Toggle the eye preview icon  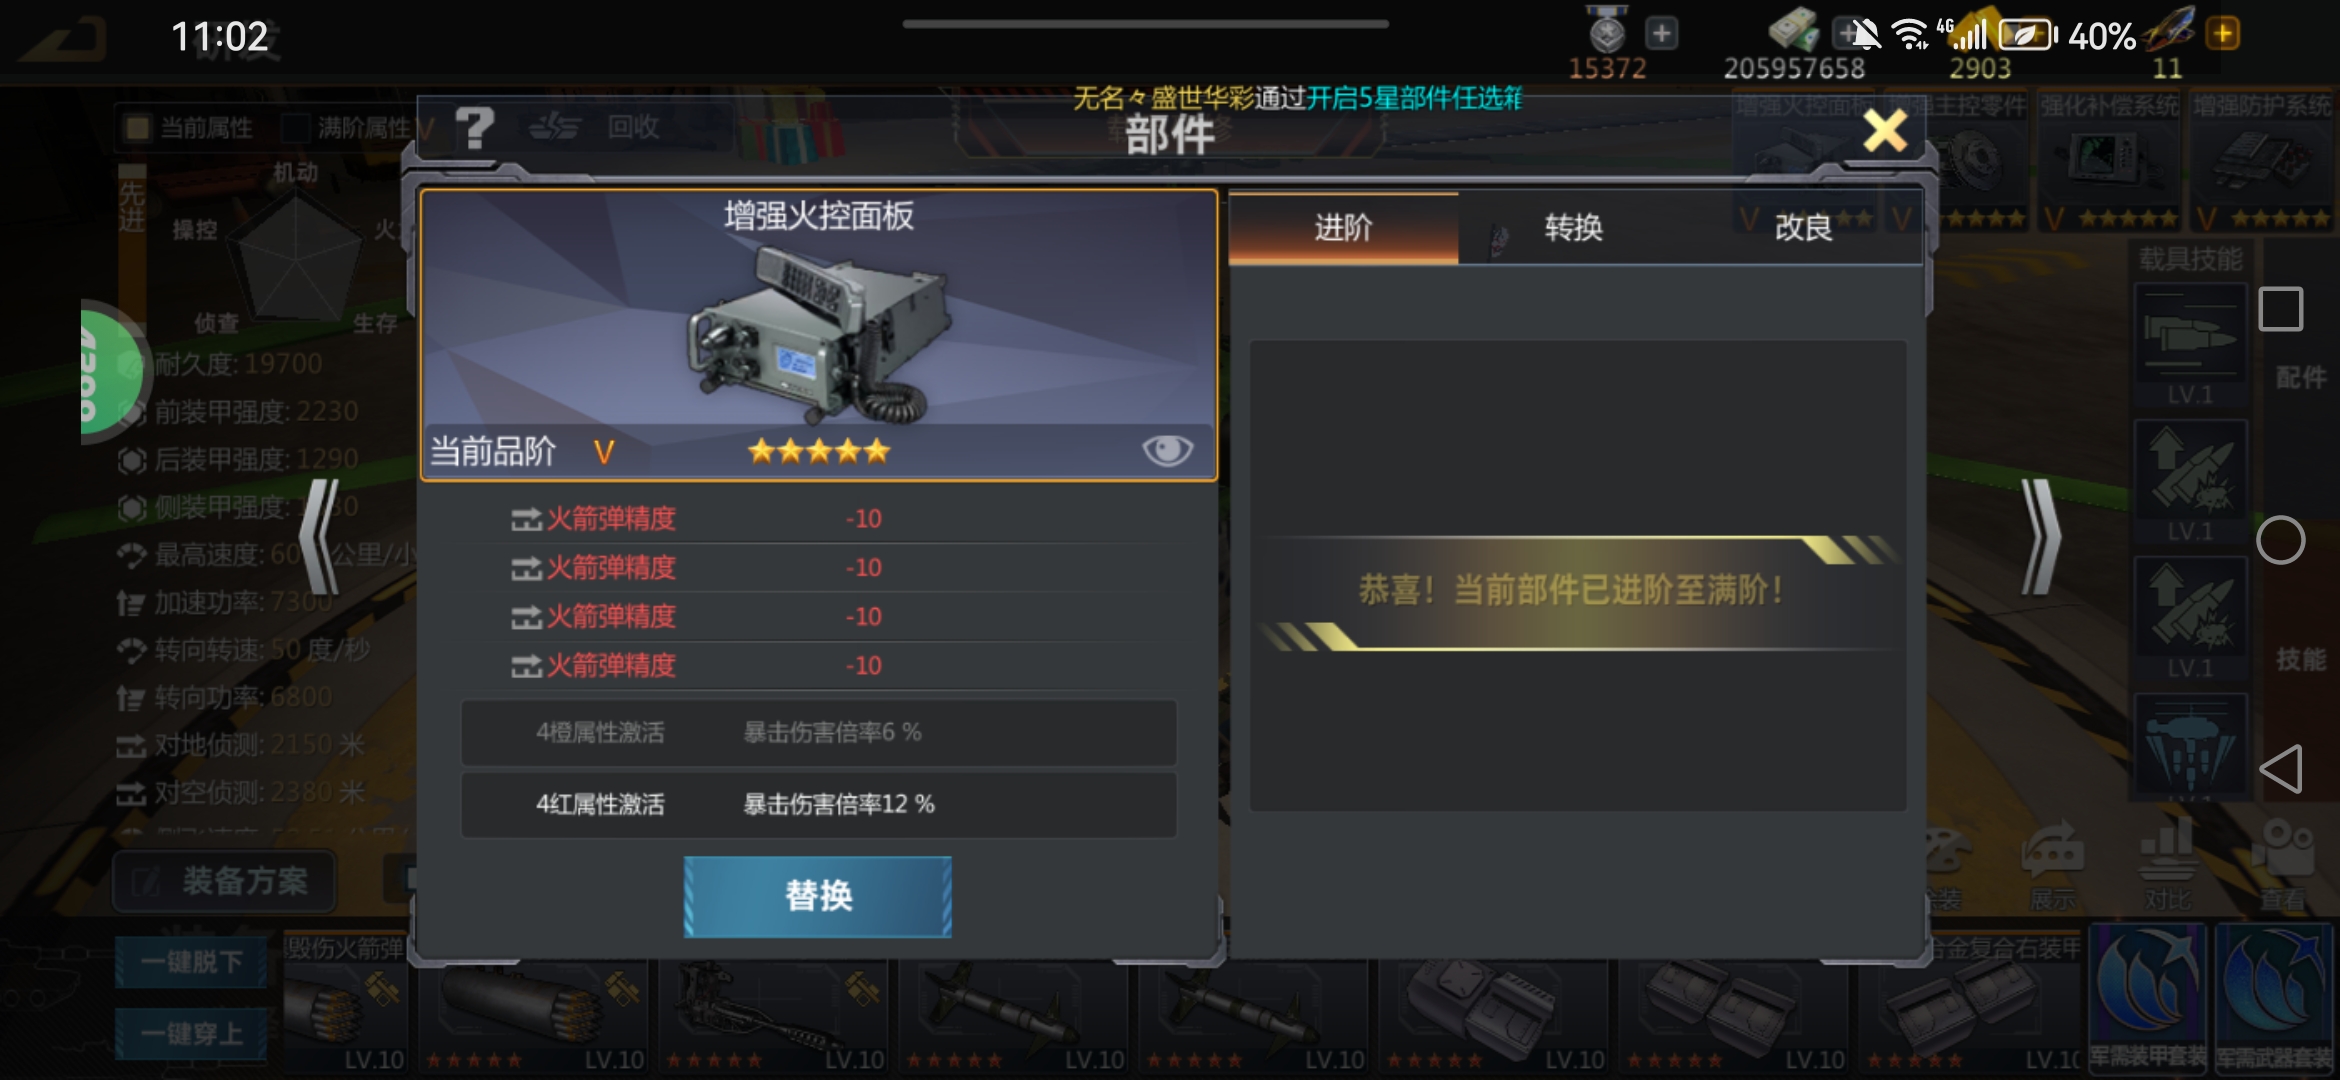click(x=1167, y=450)
